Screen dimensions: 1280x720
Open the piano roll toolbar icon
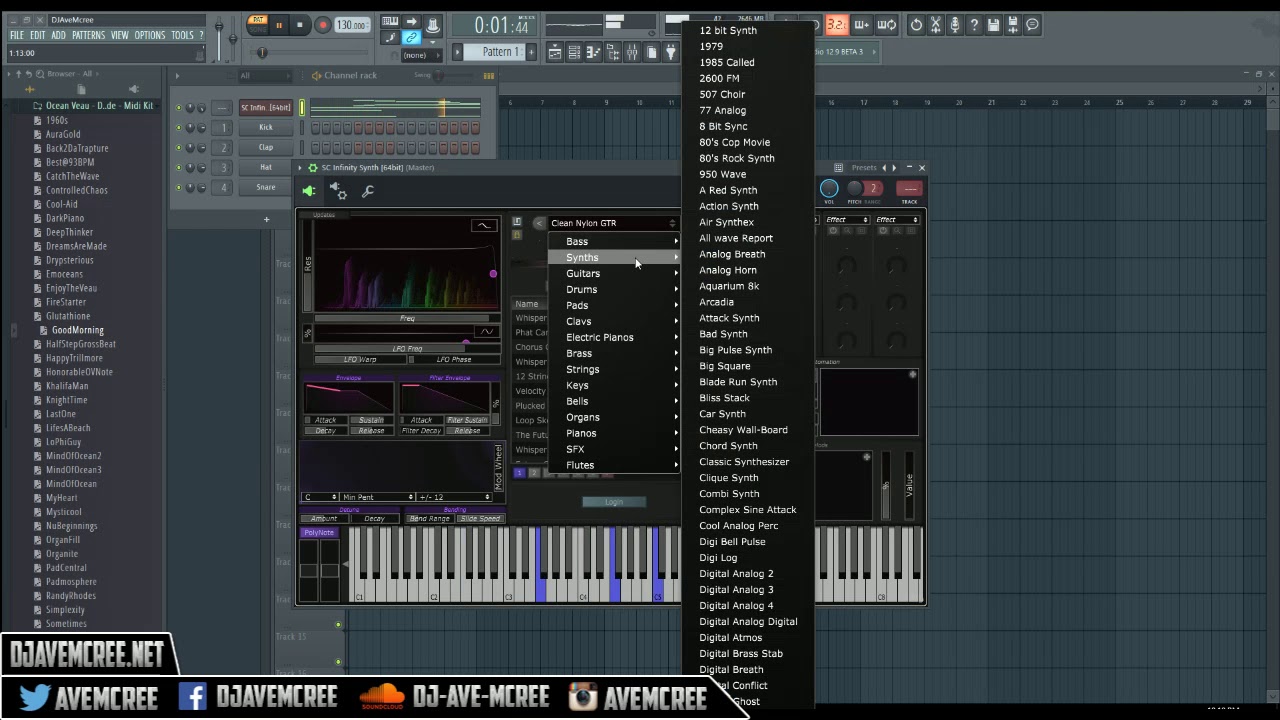point(593,52)
